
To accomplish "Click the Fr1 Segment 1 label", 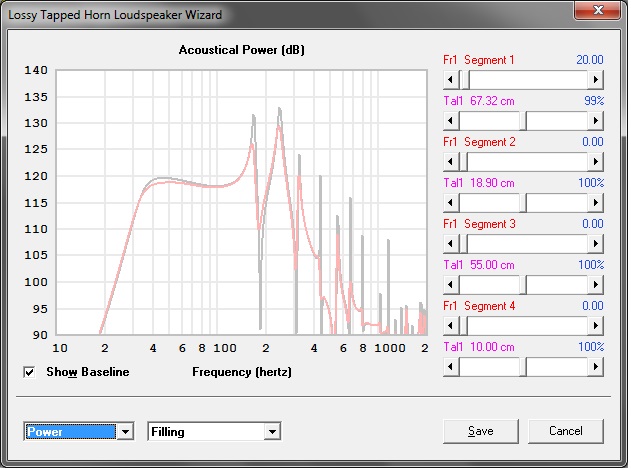I will [479, 60].
